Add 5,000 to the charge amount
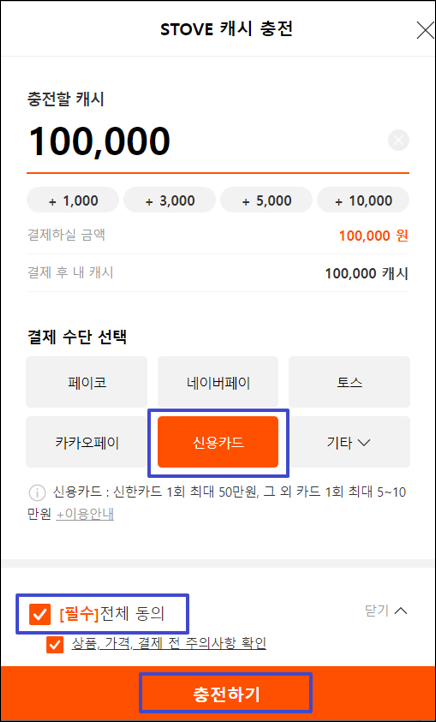 (267, 200)
